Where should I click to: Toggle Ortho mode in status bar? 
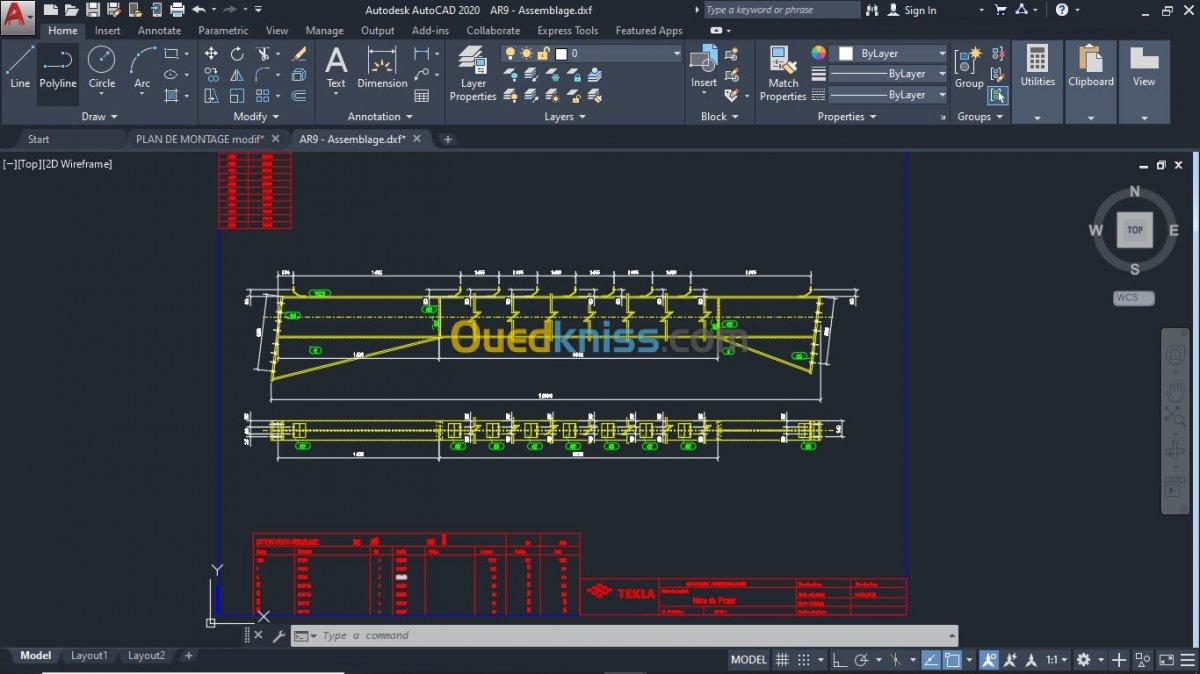(x=840, y=660)
